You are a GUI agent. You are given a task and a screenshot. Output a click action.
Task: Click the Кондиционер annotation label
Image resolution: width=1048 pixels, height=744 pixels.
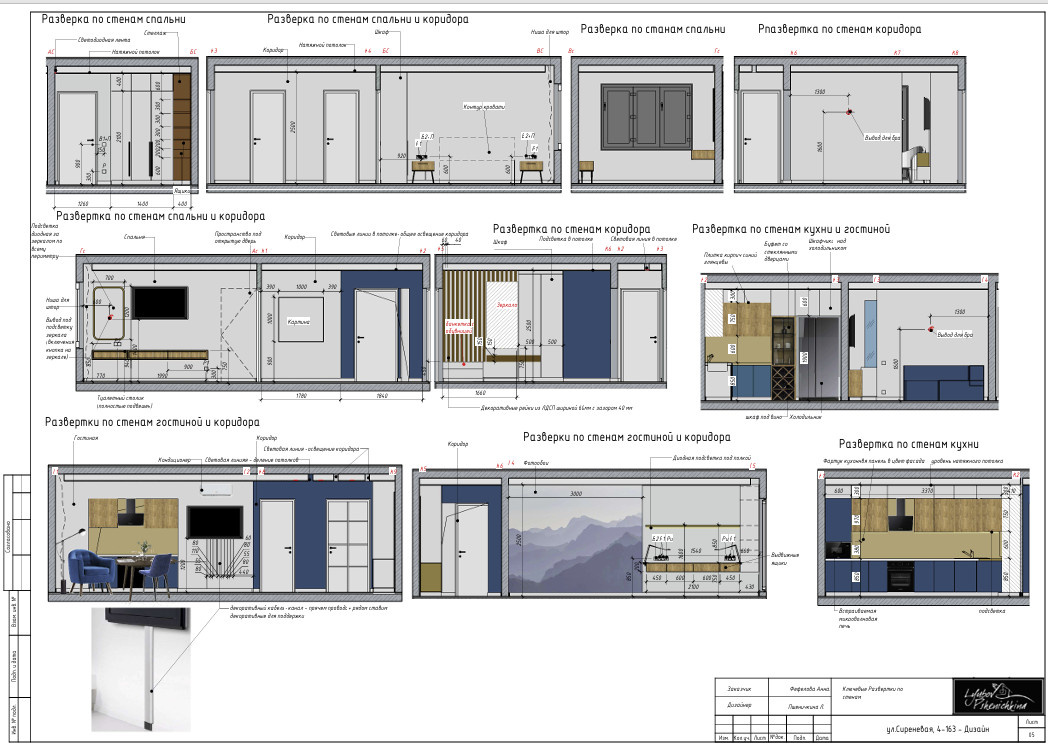[174, 461]
